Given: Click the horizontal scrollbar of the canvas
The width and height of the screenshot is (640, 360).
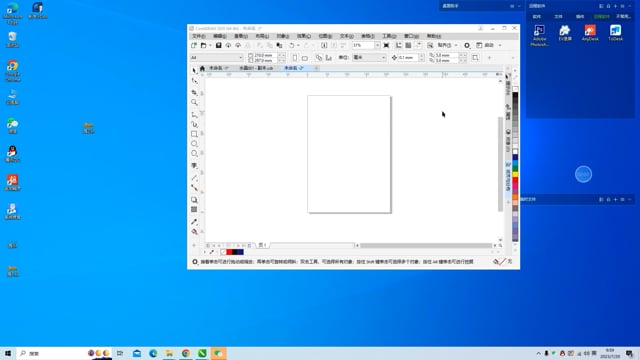Looking at the screenshot, I should [x=426, y=245].
